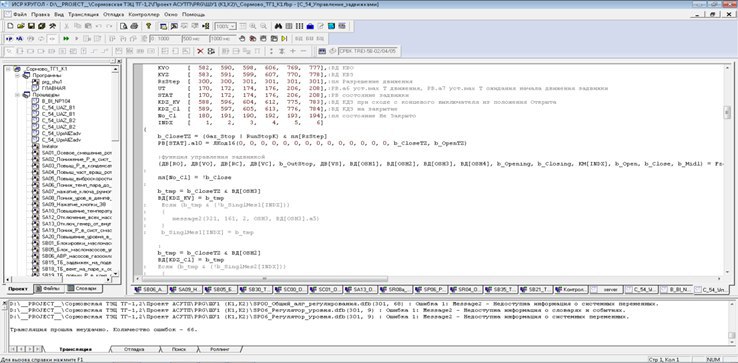
Task: Click the Save diskette toolbar icon
Action: 31,26
